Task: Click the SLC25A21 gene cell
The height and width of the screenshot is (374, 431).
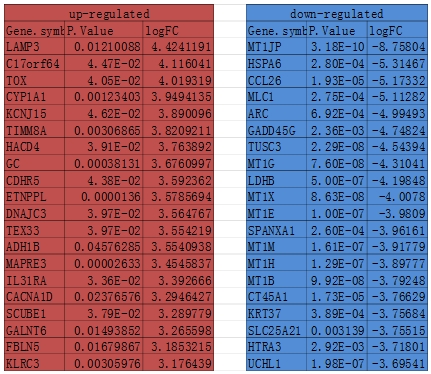Action: (276, 330)
